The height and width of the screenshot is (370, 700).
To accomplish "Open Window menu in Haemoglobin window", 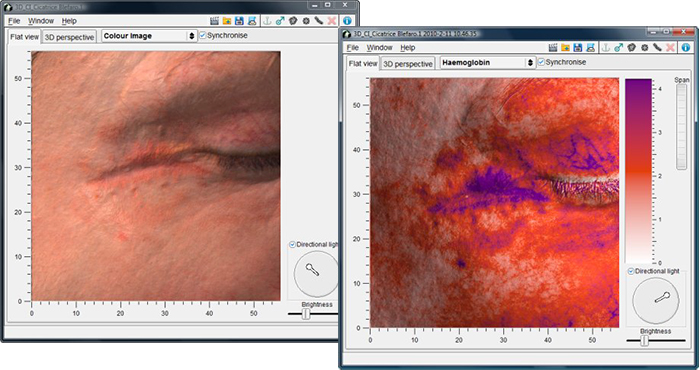I will click(379, 48).
